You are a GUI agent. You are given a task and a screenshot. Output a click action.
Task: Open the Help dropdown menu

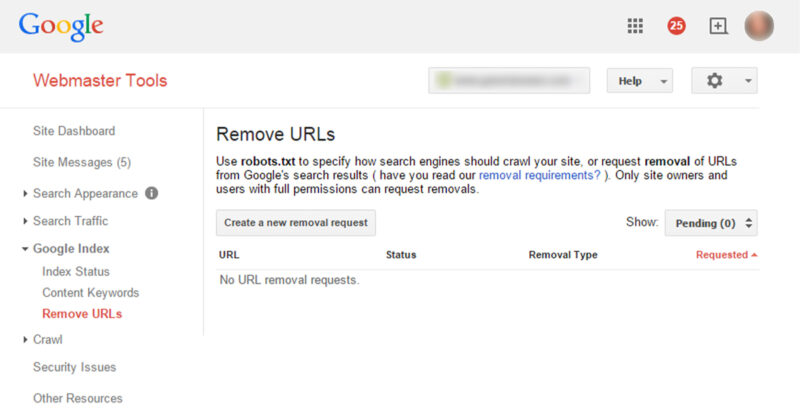point(639,81)
